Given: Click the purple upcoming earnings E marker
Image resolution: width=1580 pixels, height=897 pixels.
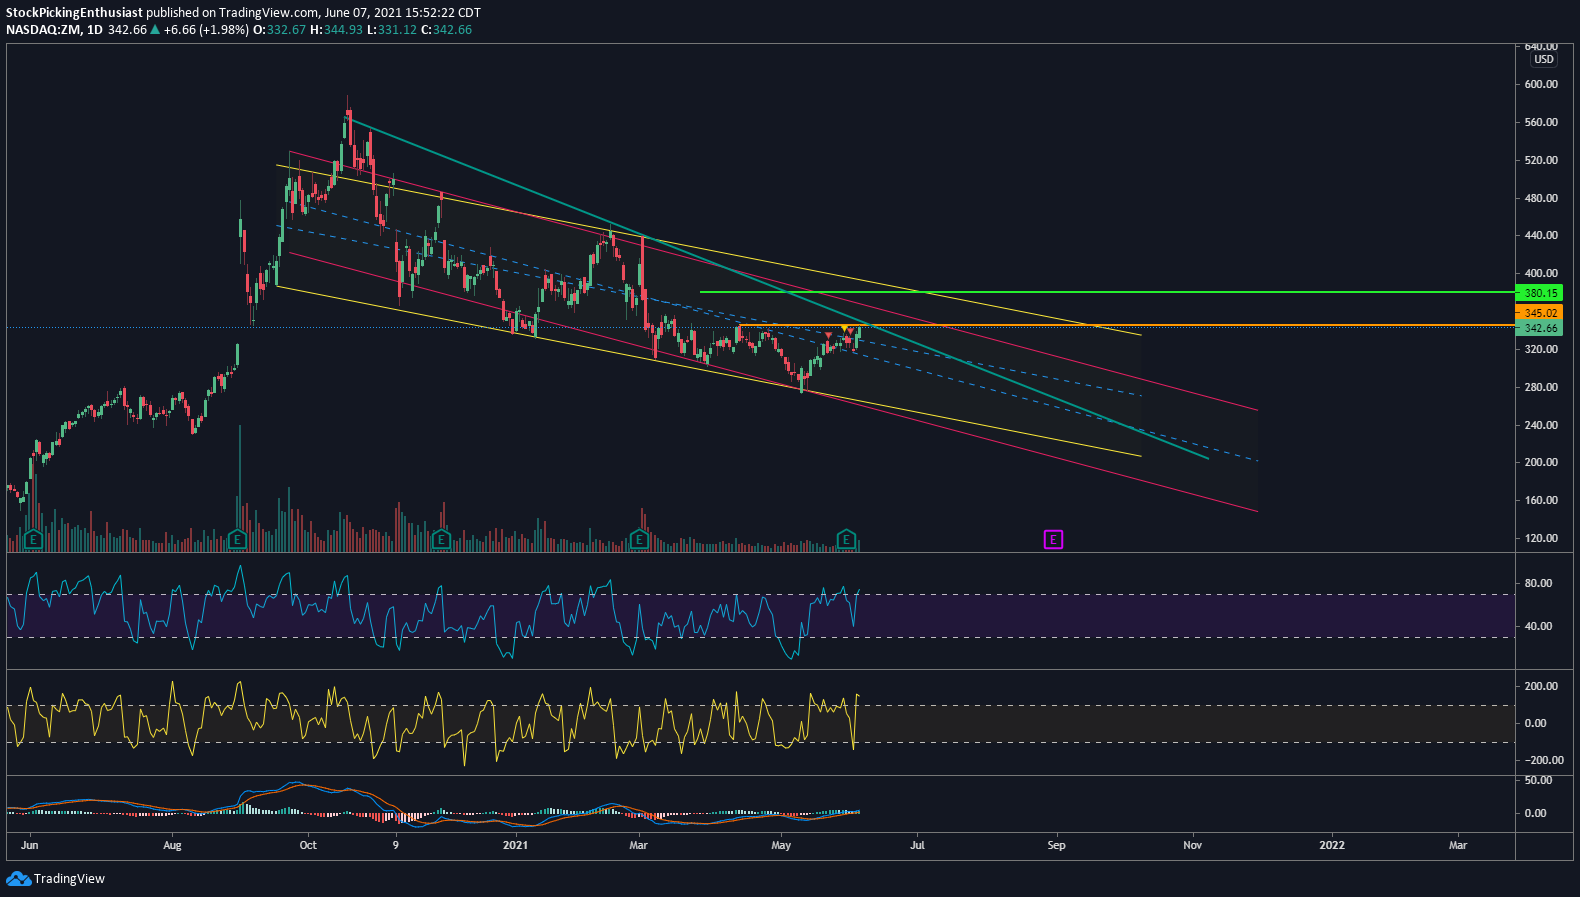Looking at the screenshot, I should (x=1053, y=540).
